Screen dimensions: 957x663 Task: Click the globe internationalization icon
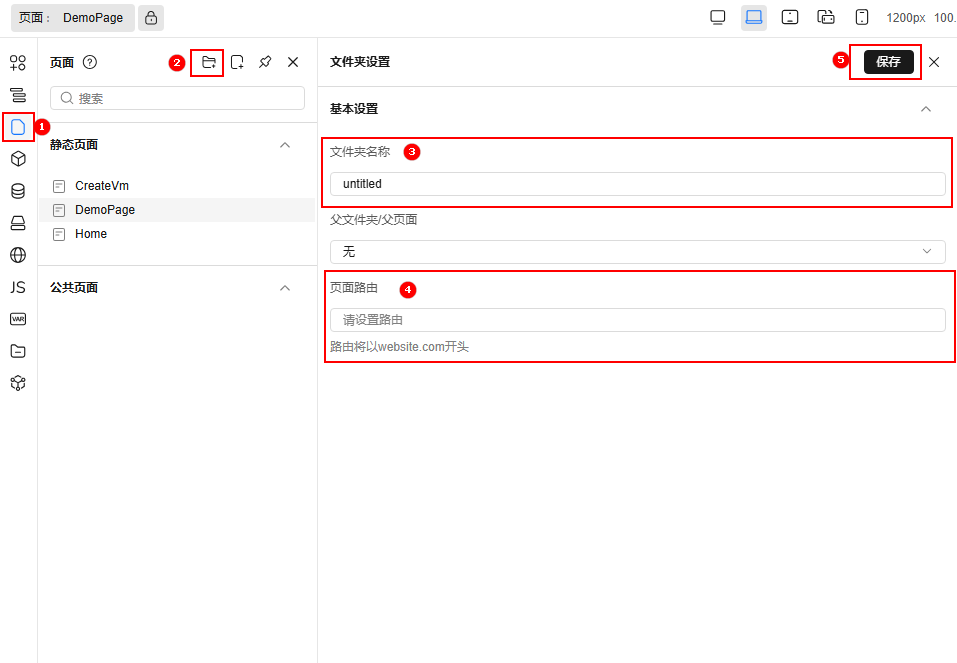(x=17, y=255)
